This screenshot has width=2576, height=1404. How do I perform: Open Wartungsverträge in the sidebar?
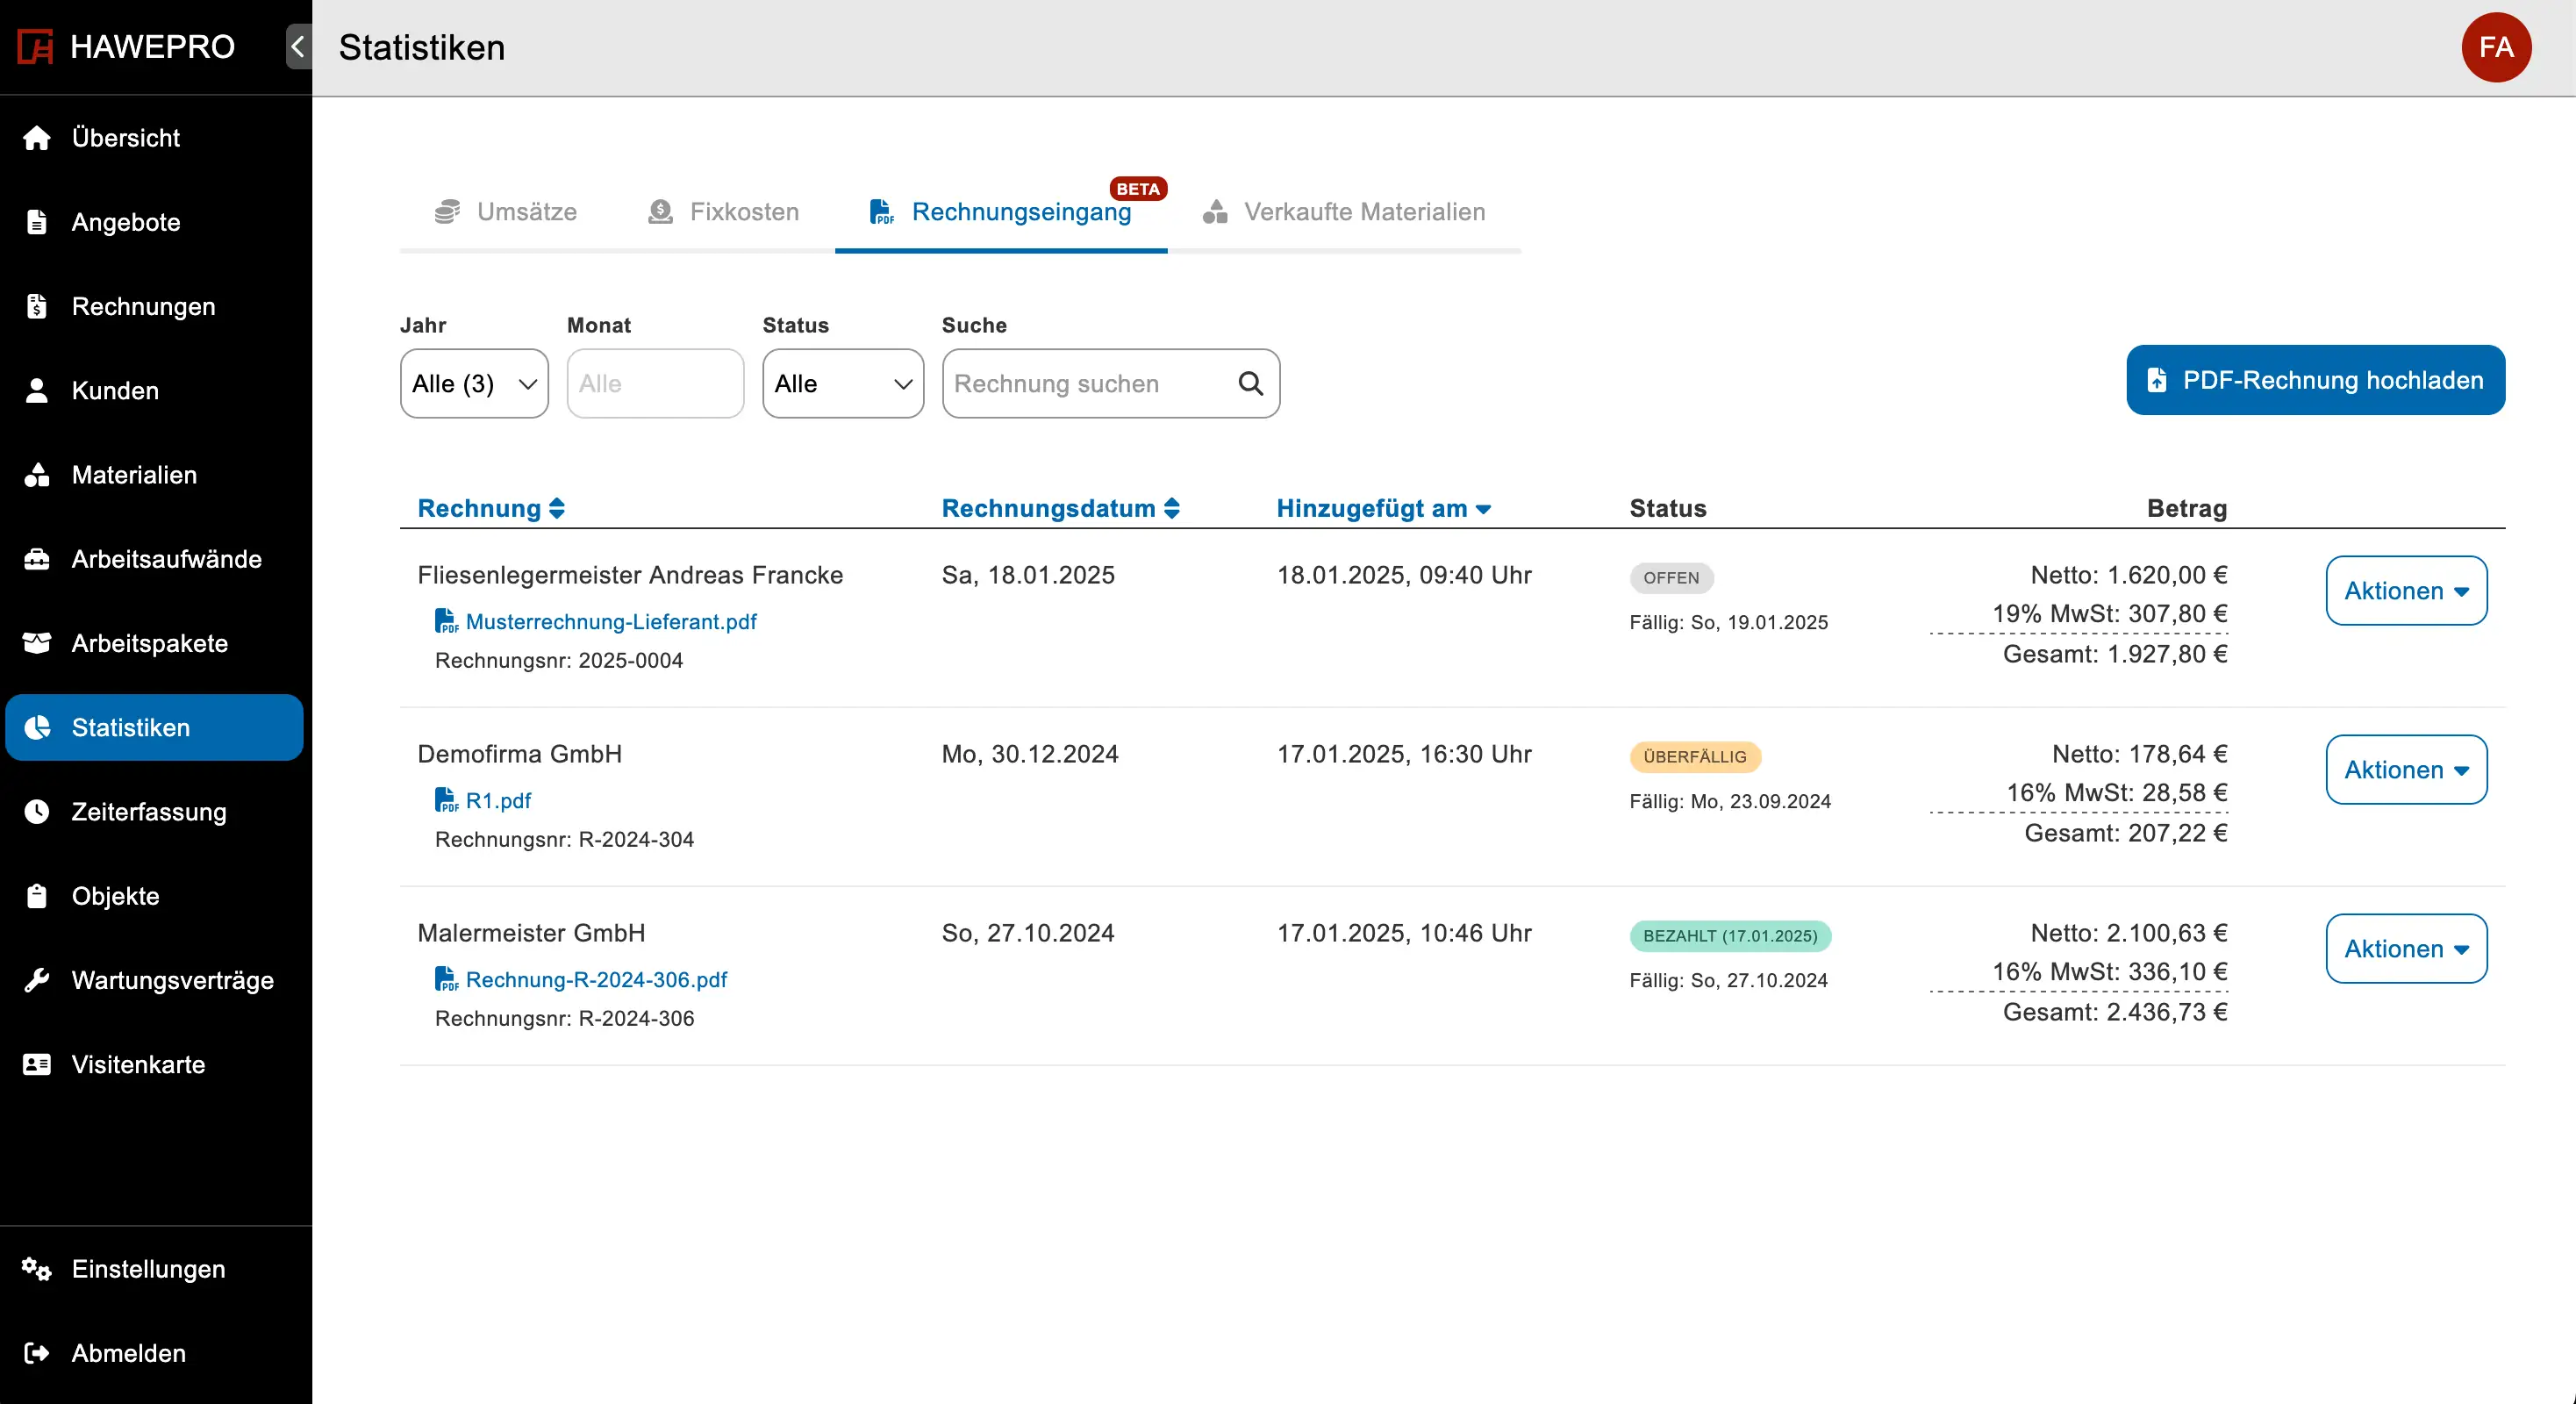[154, 980]
